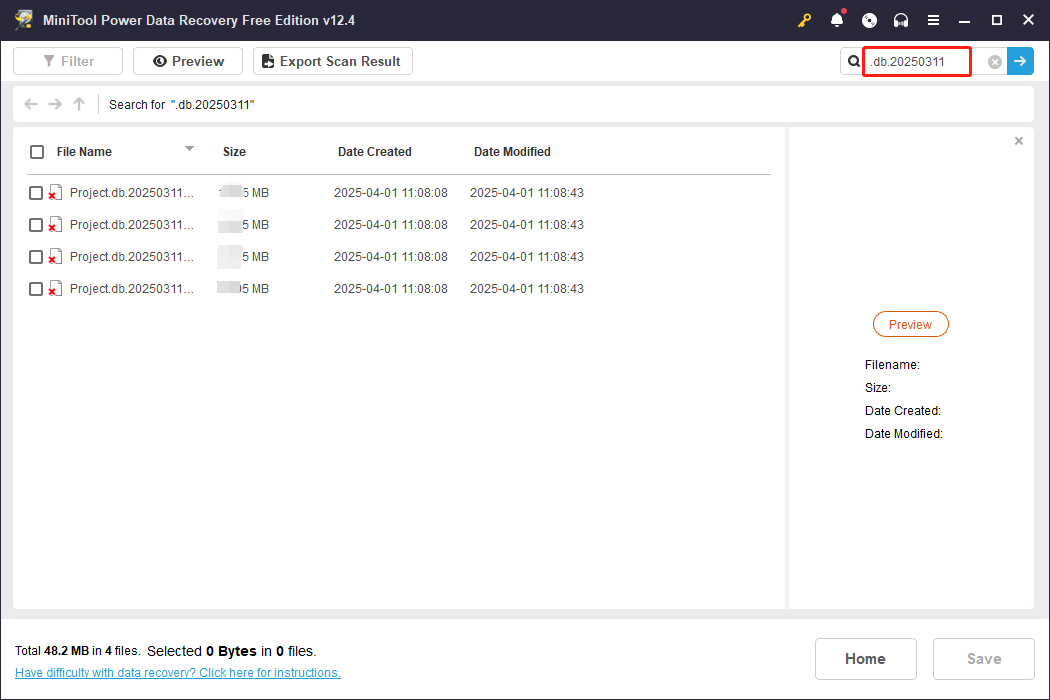This screenshot has height=700, width=1050.
Task: Select the third Project.db.20250311 file name
Action: [x=132, y=257]
